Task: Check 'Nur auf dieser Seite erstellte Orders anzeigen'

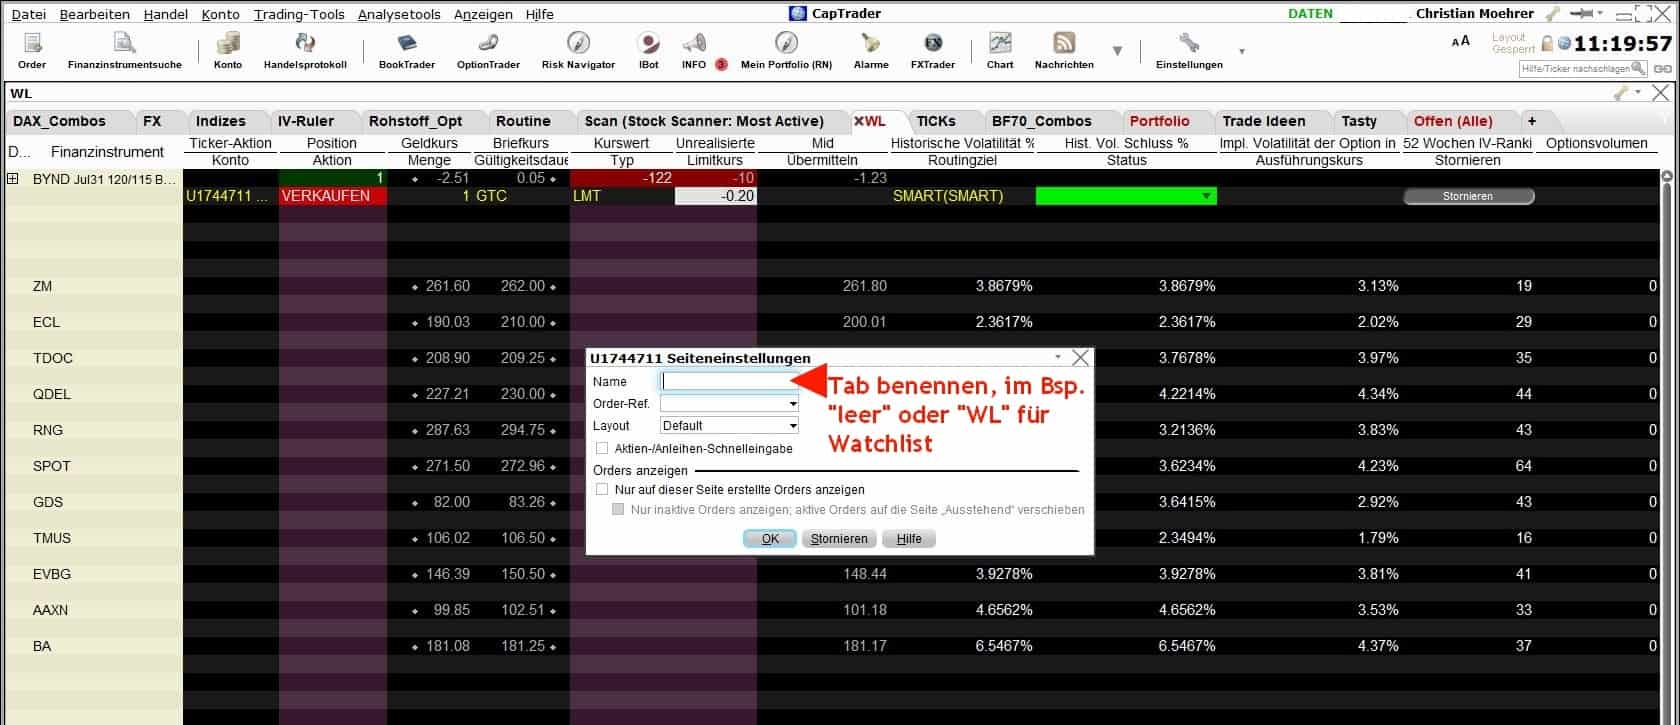Action: tap(602, 490)
